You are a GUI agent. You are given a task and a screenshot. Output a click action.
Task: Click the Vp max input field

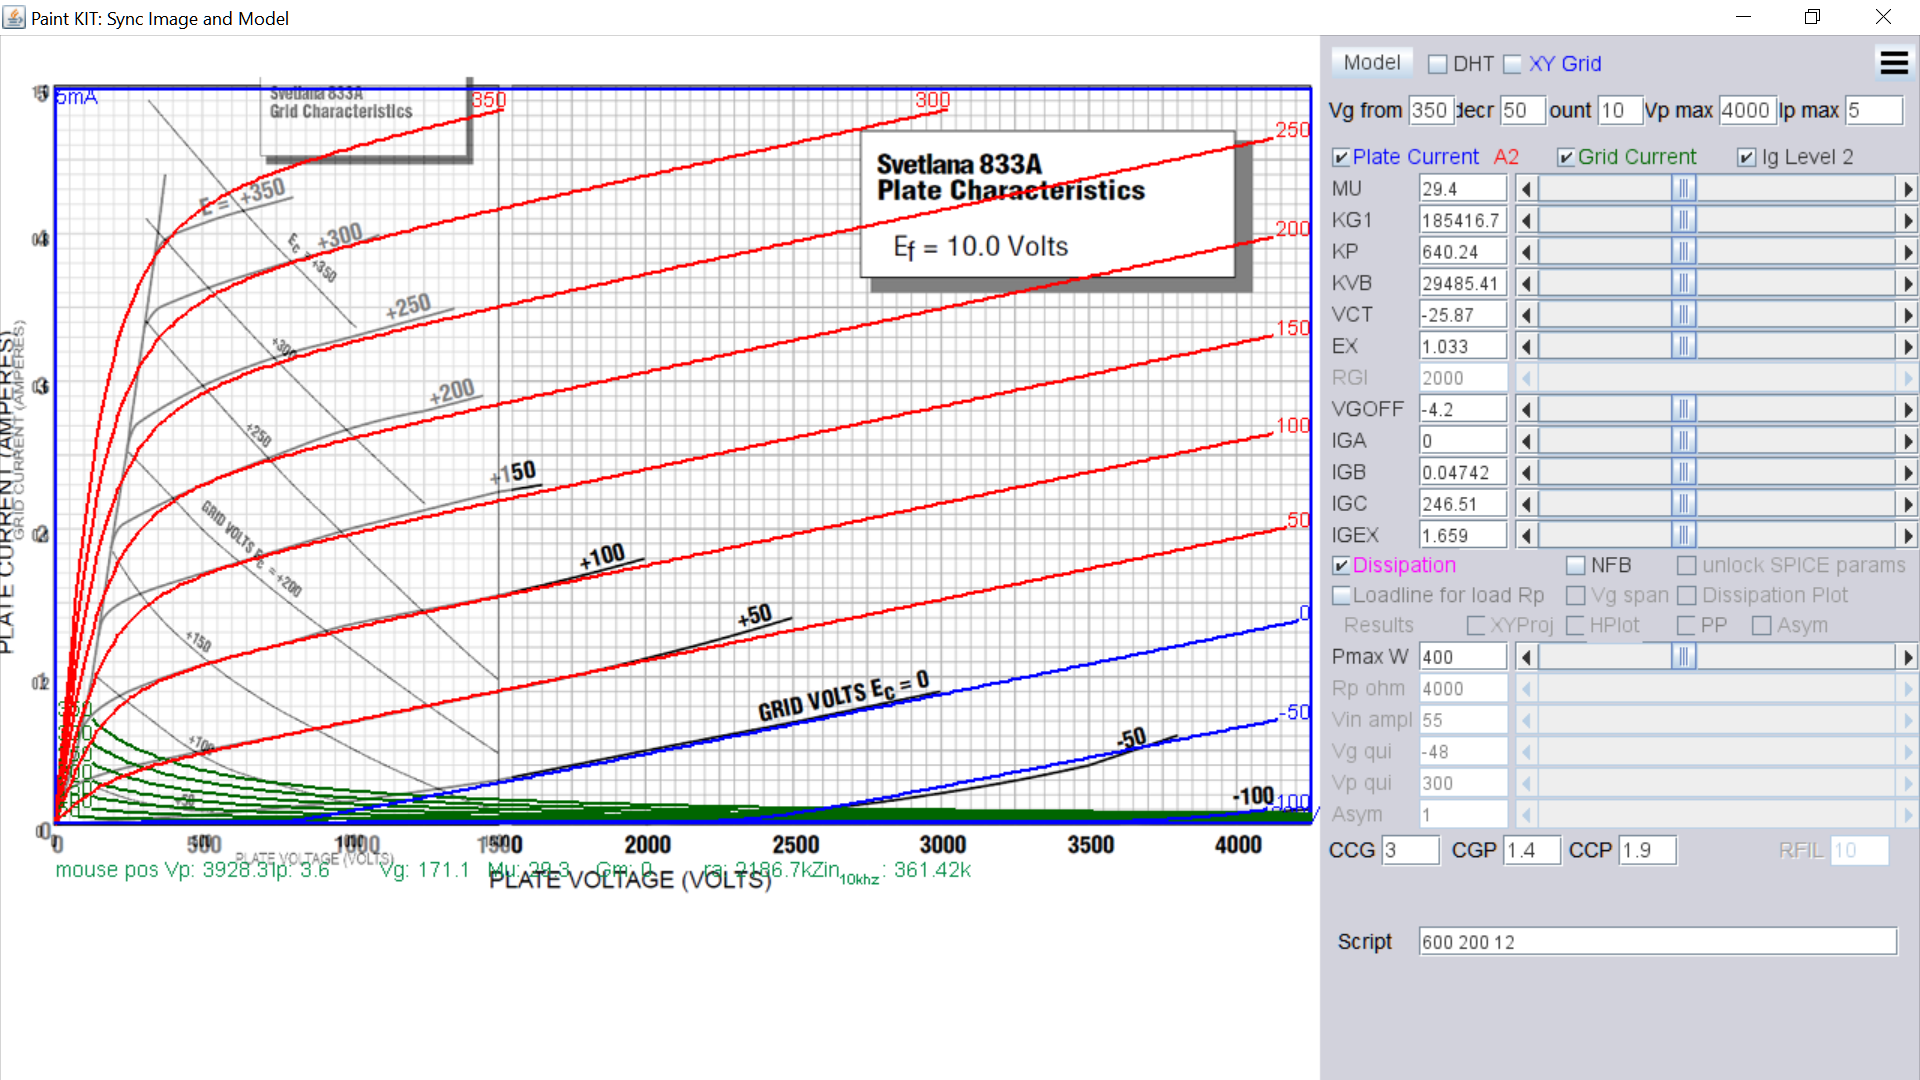pyautogui.click(x=1746, y=111)
